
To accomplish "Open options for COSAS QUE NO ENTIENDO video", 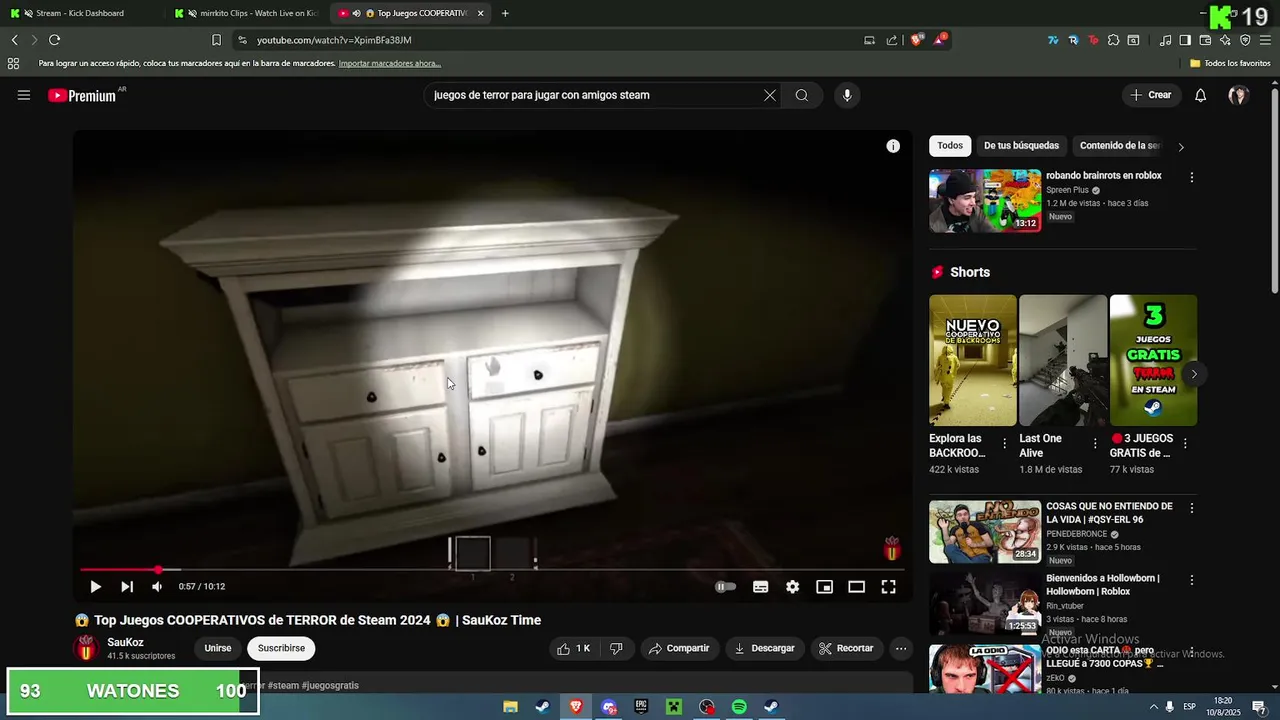I will (1191, 508).
